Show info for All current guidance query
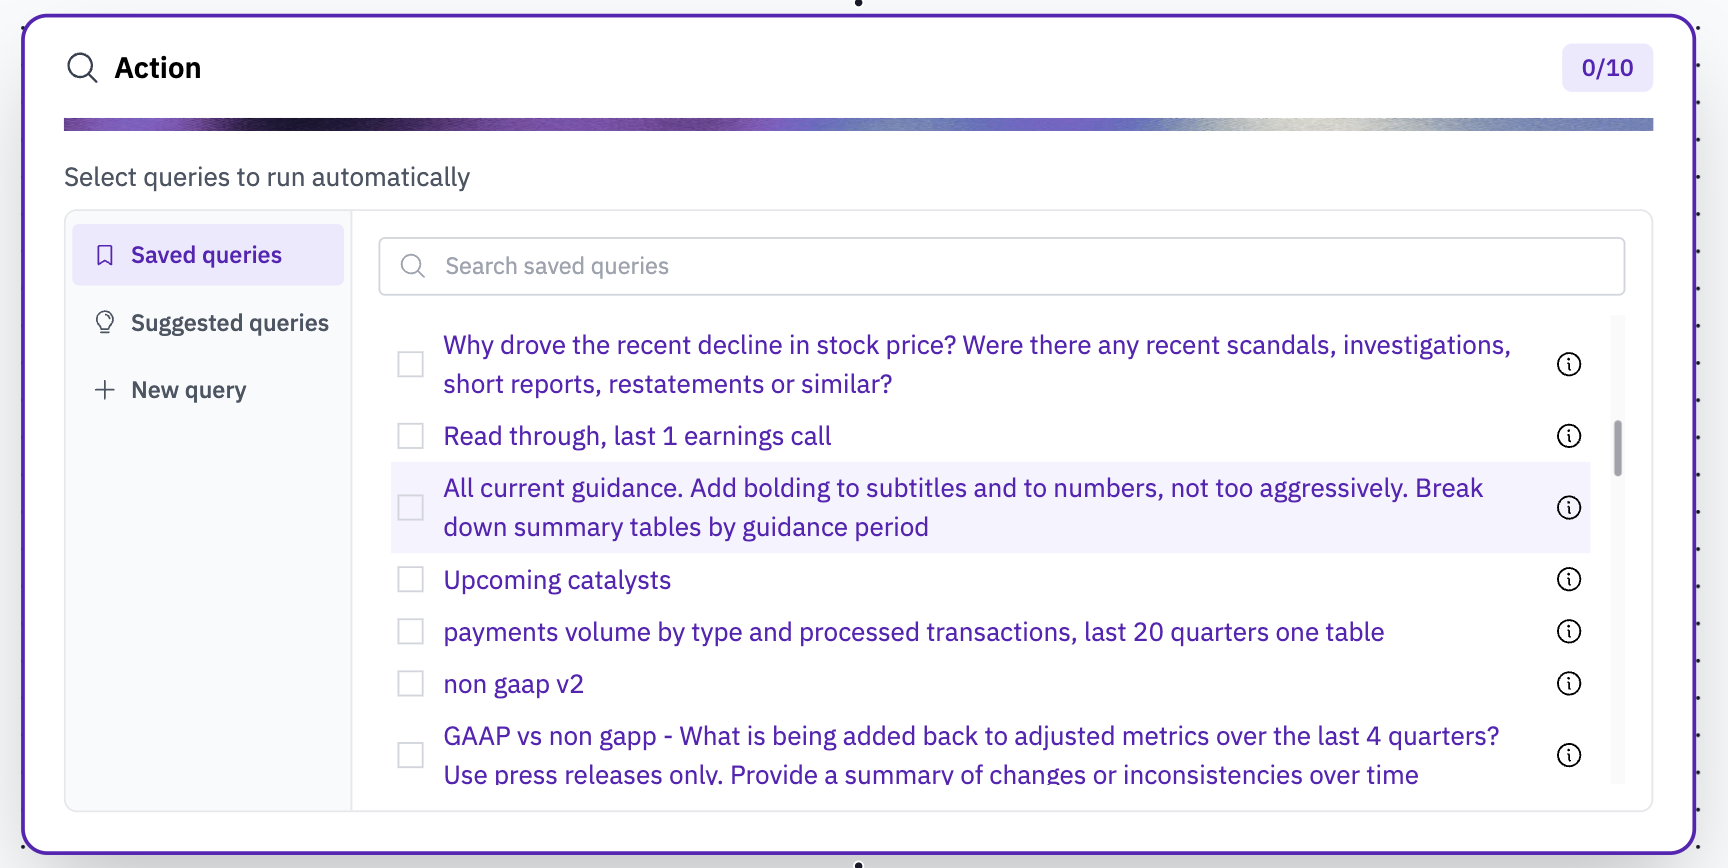Screen dimensions: 1728x868 [x=1569, y=508]
